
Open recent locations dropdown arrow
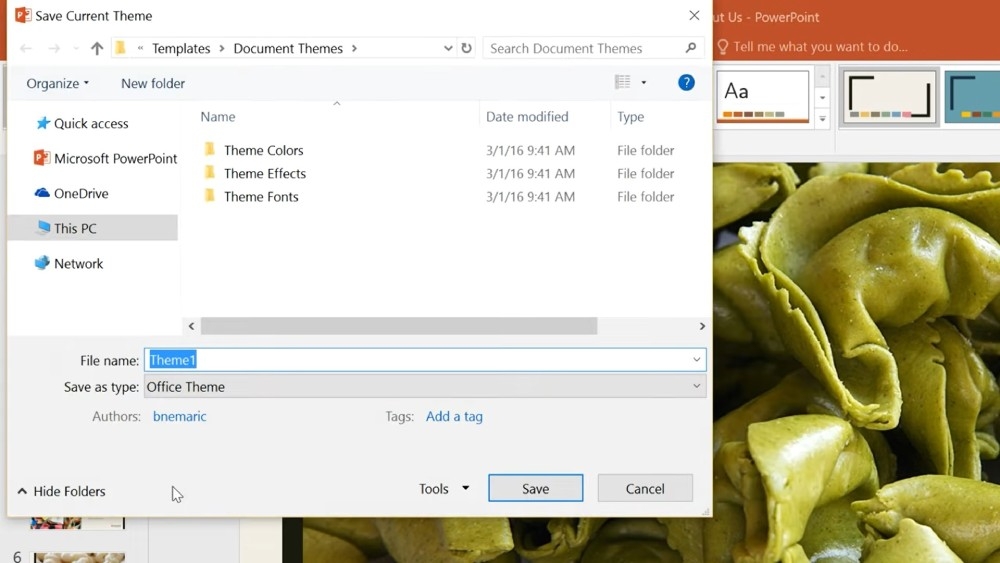coord(76,48)
